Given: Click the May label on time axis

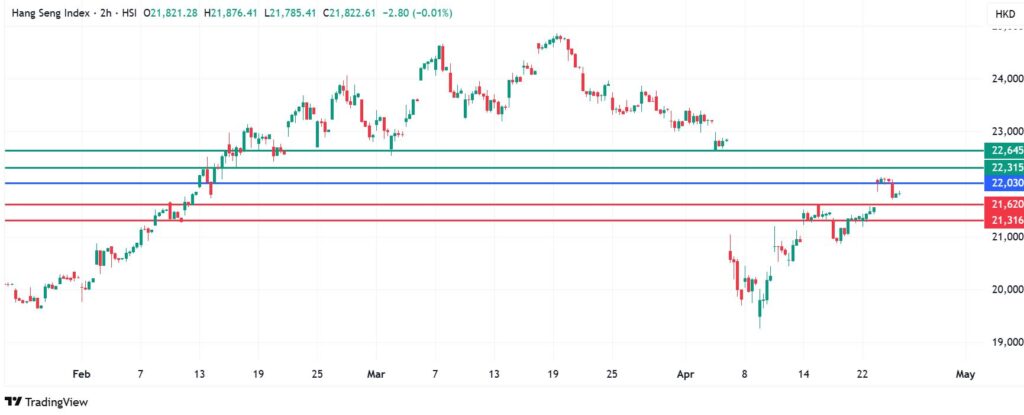Looking at the screenshot, I should [x=965, y=374].
